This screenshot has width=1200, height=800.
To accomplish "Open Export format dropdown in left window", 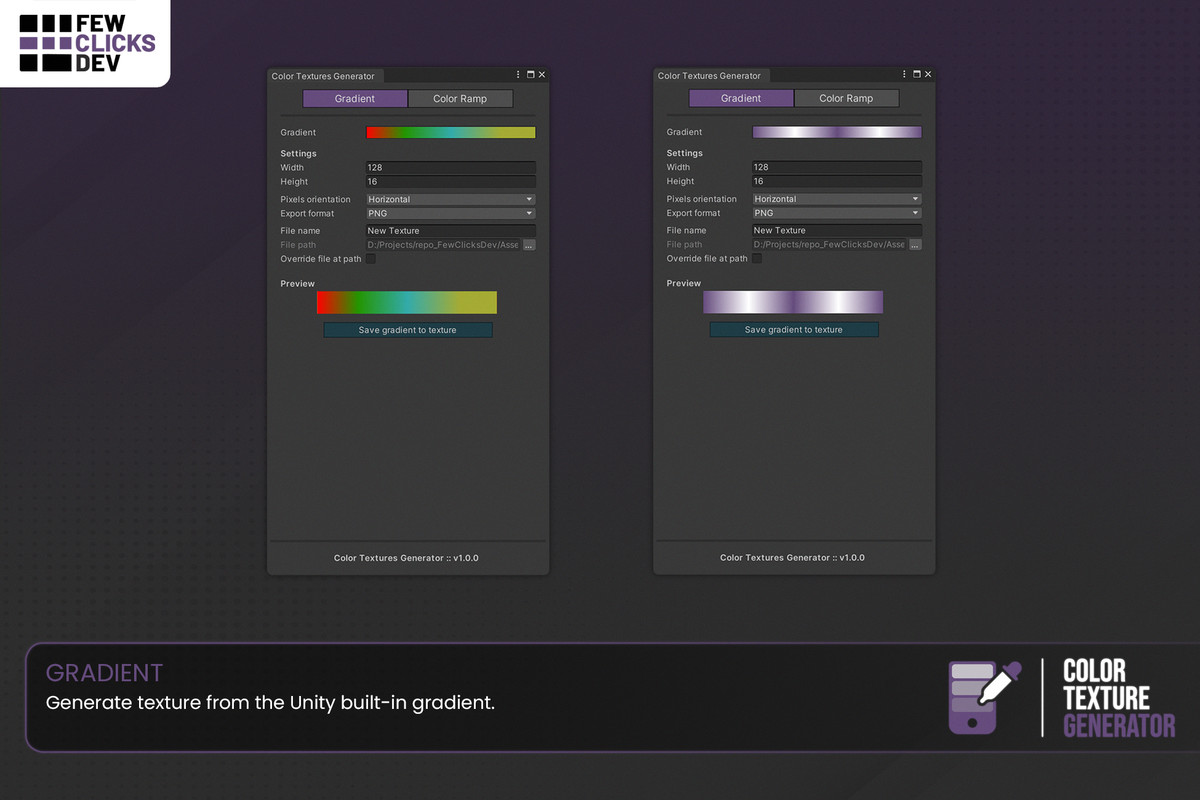I will point(451,213).
